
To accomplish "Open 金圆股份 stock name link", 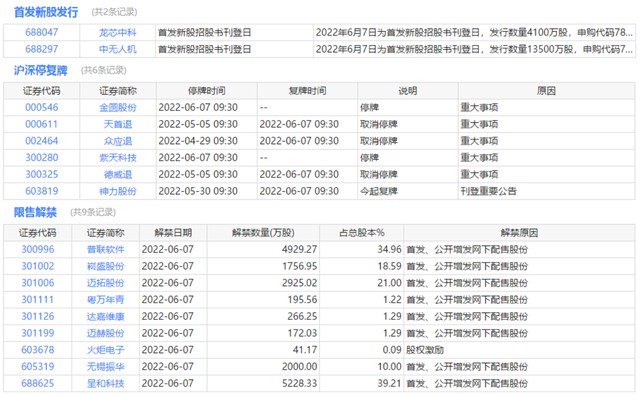I will click(118, 108).
